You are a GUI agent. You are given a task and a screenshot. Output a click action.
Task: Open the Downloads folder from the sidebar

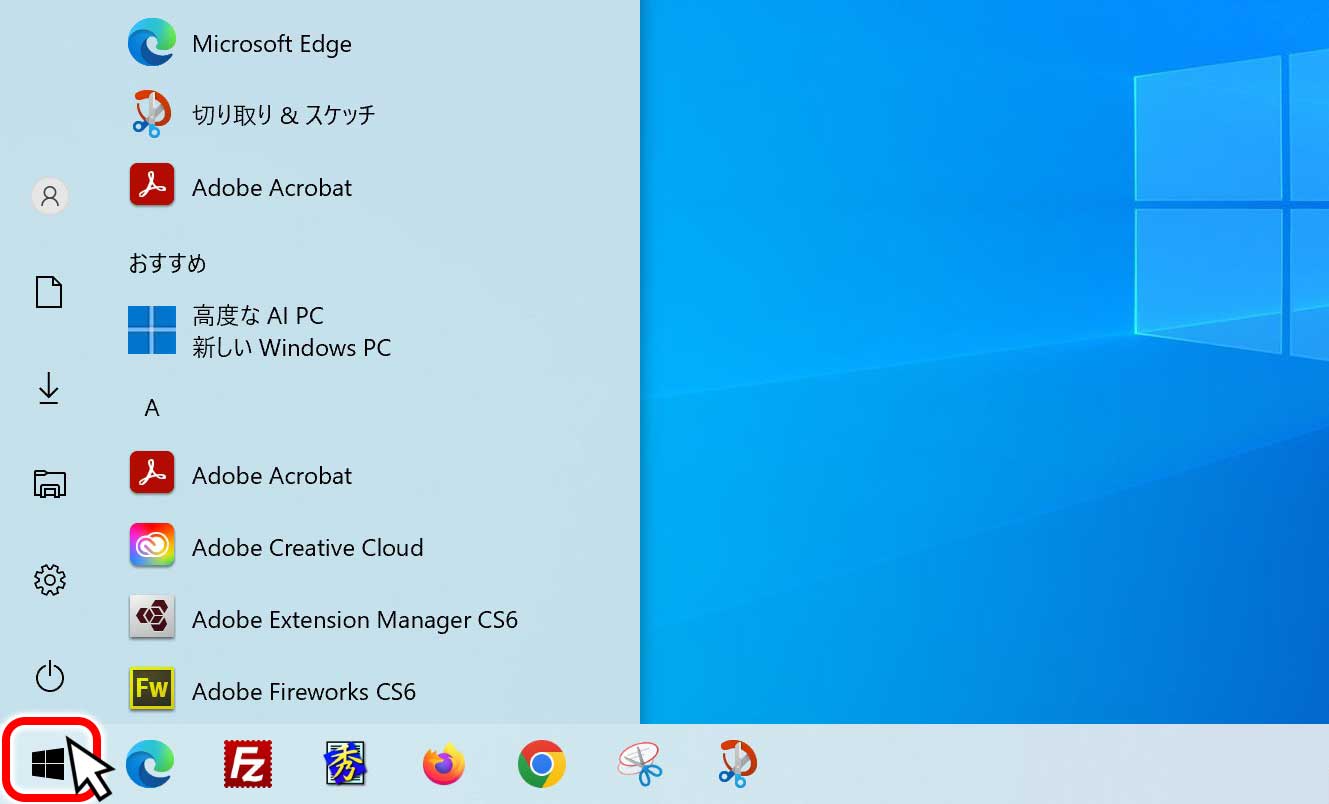[49, 389]
